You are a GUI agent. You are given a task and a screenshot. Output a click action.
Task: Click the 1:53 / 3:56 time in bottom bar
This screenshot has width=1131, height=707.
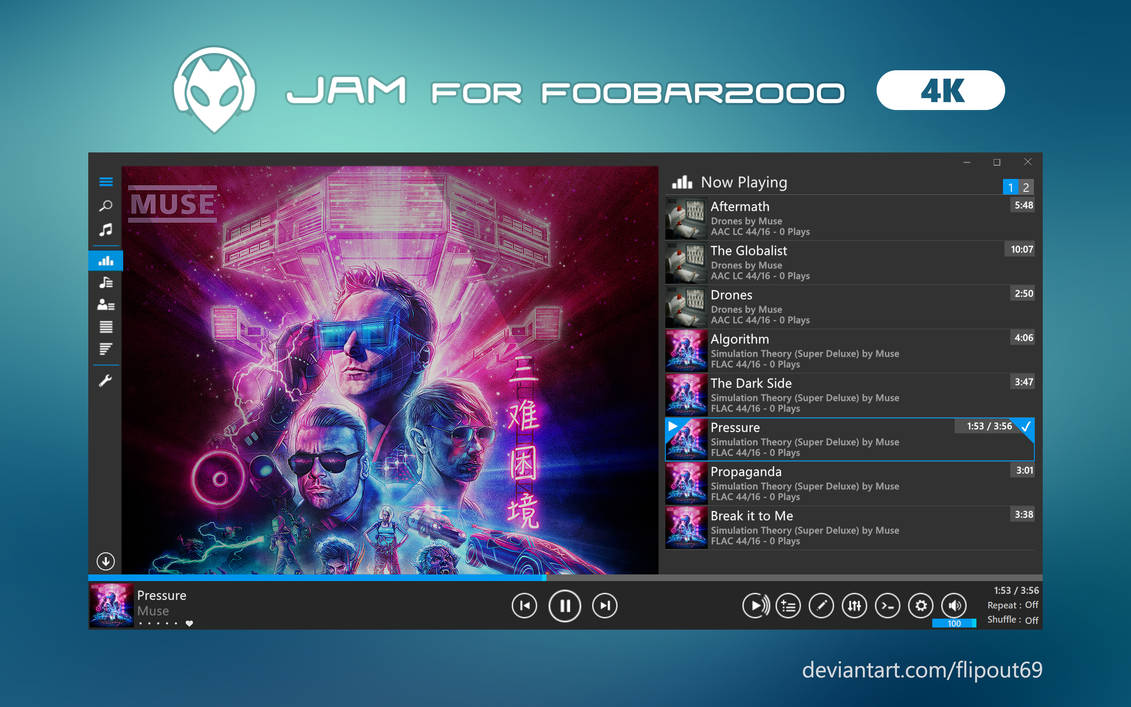pyautogui.click(x=1016, y=590)
